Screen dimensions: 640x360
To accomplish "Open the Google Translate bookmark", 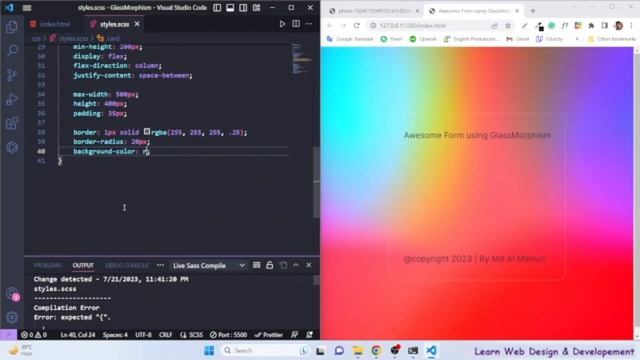I will click(350, 39).
